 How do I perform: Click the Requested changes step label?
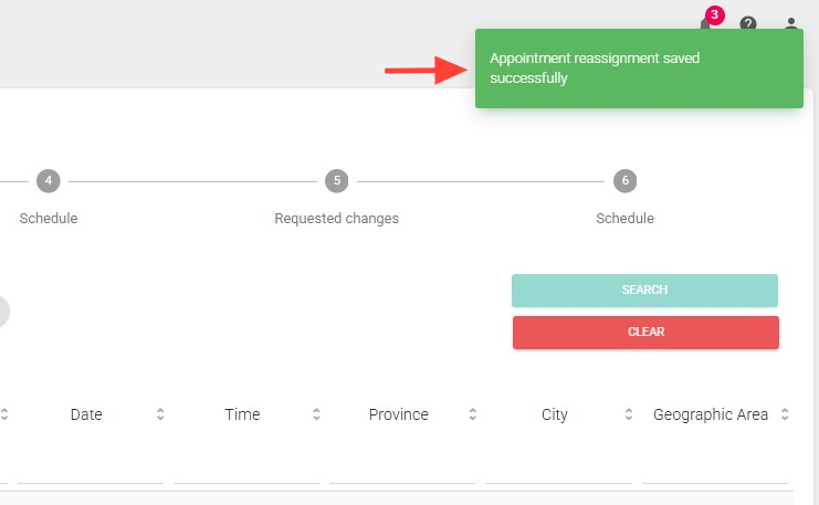(337, 218)
